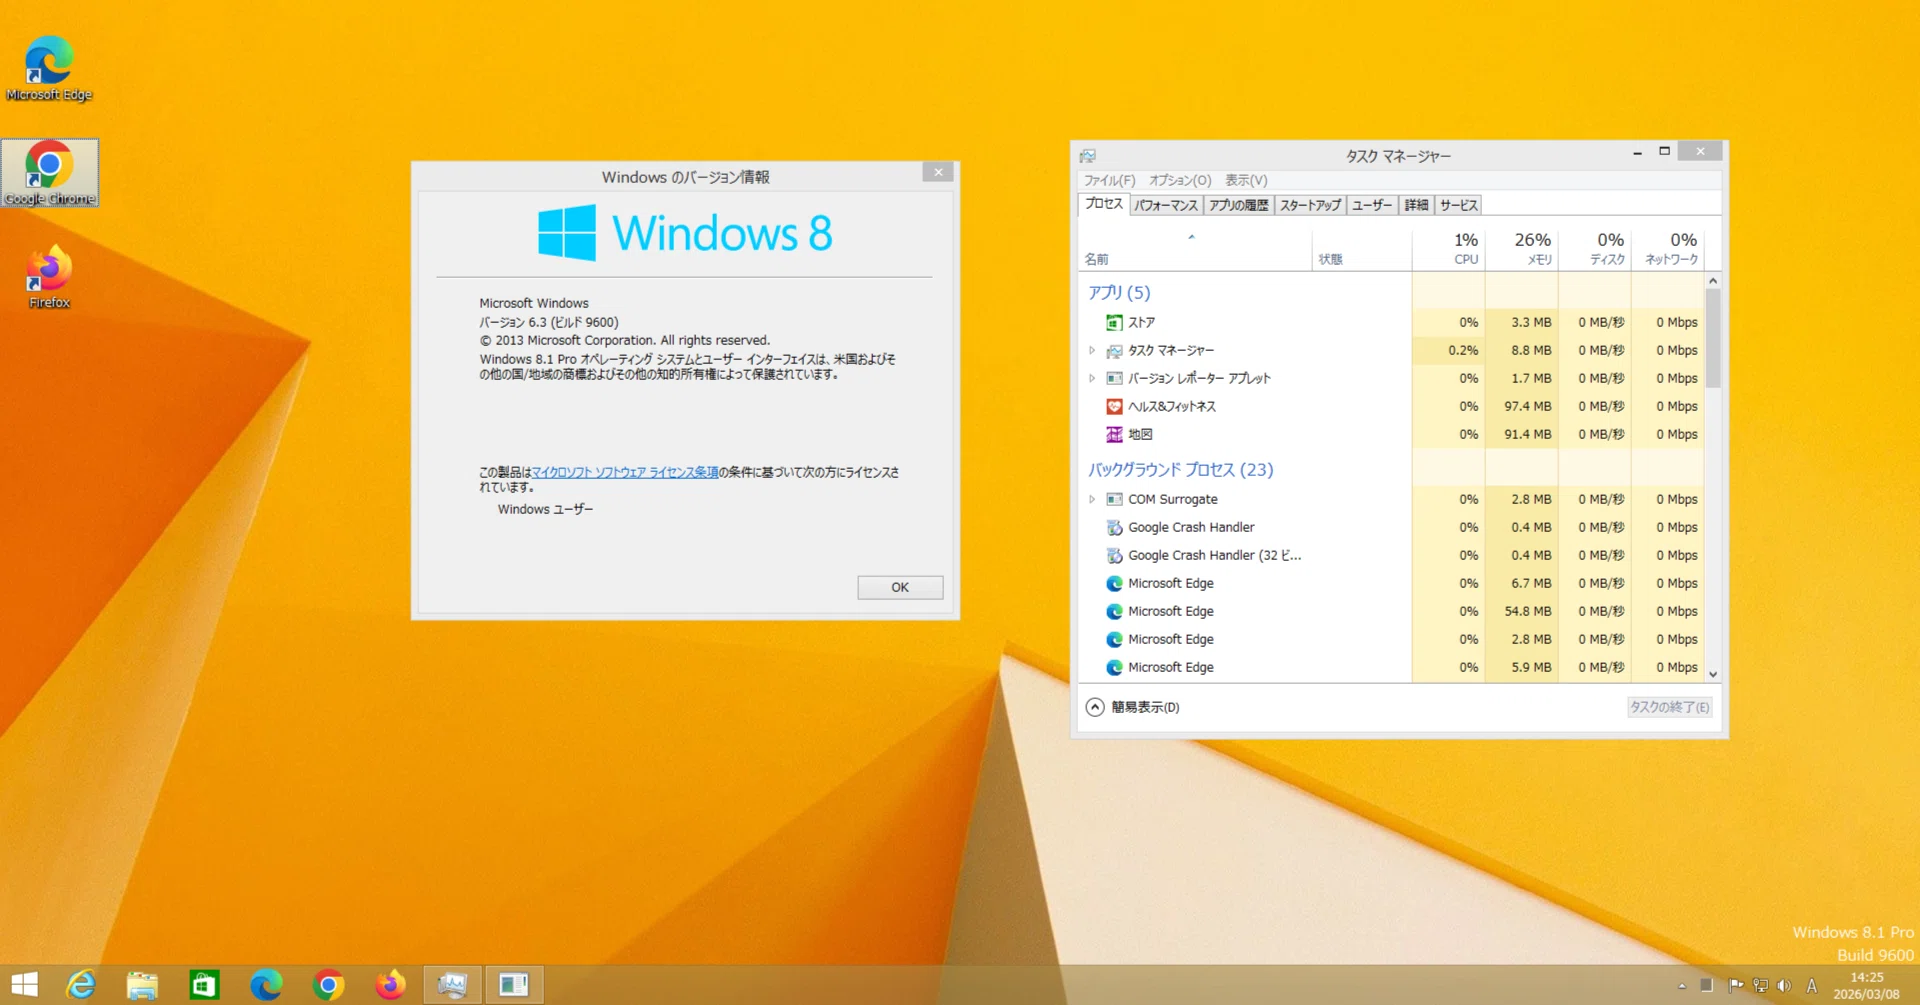Select the 地図 app row

point(1391,434)
